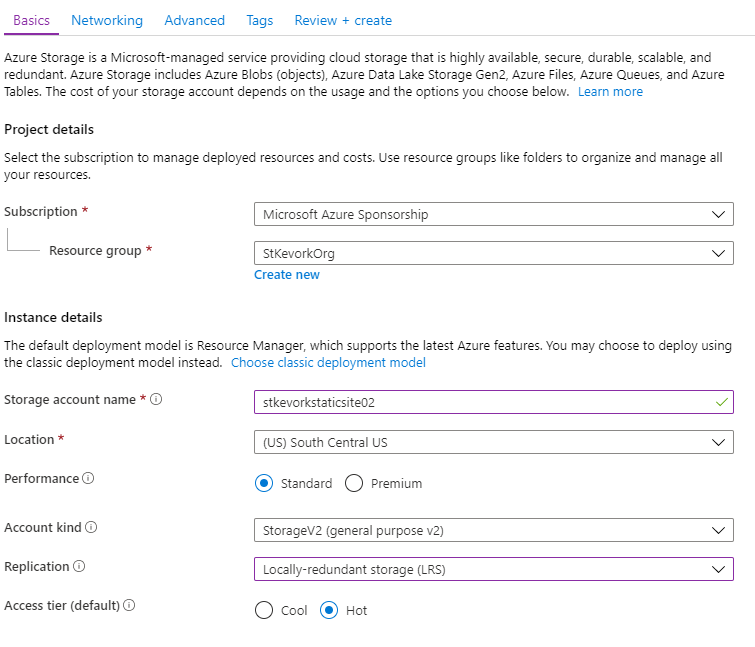Click info icon next to Storage account name

coord(157,400)
